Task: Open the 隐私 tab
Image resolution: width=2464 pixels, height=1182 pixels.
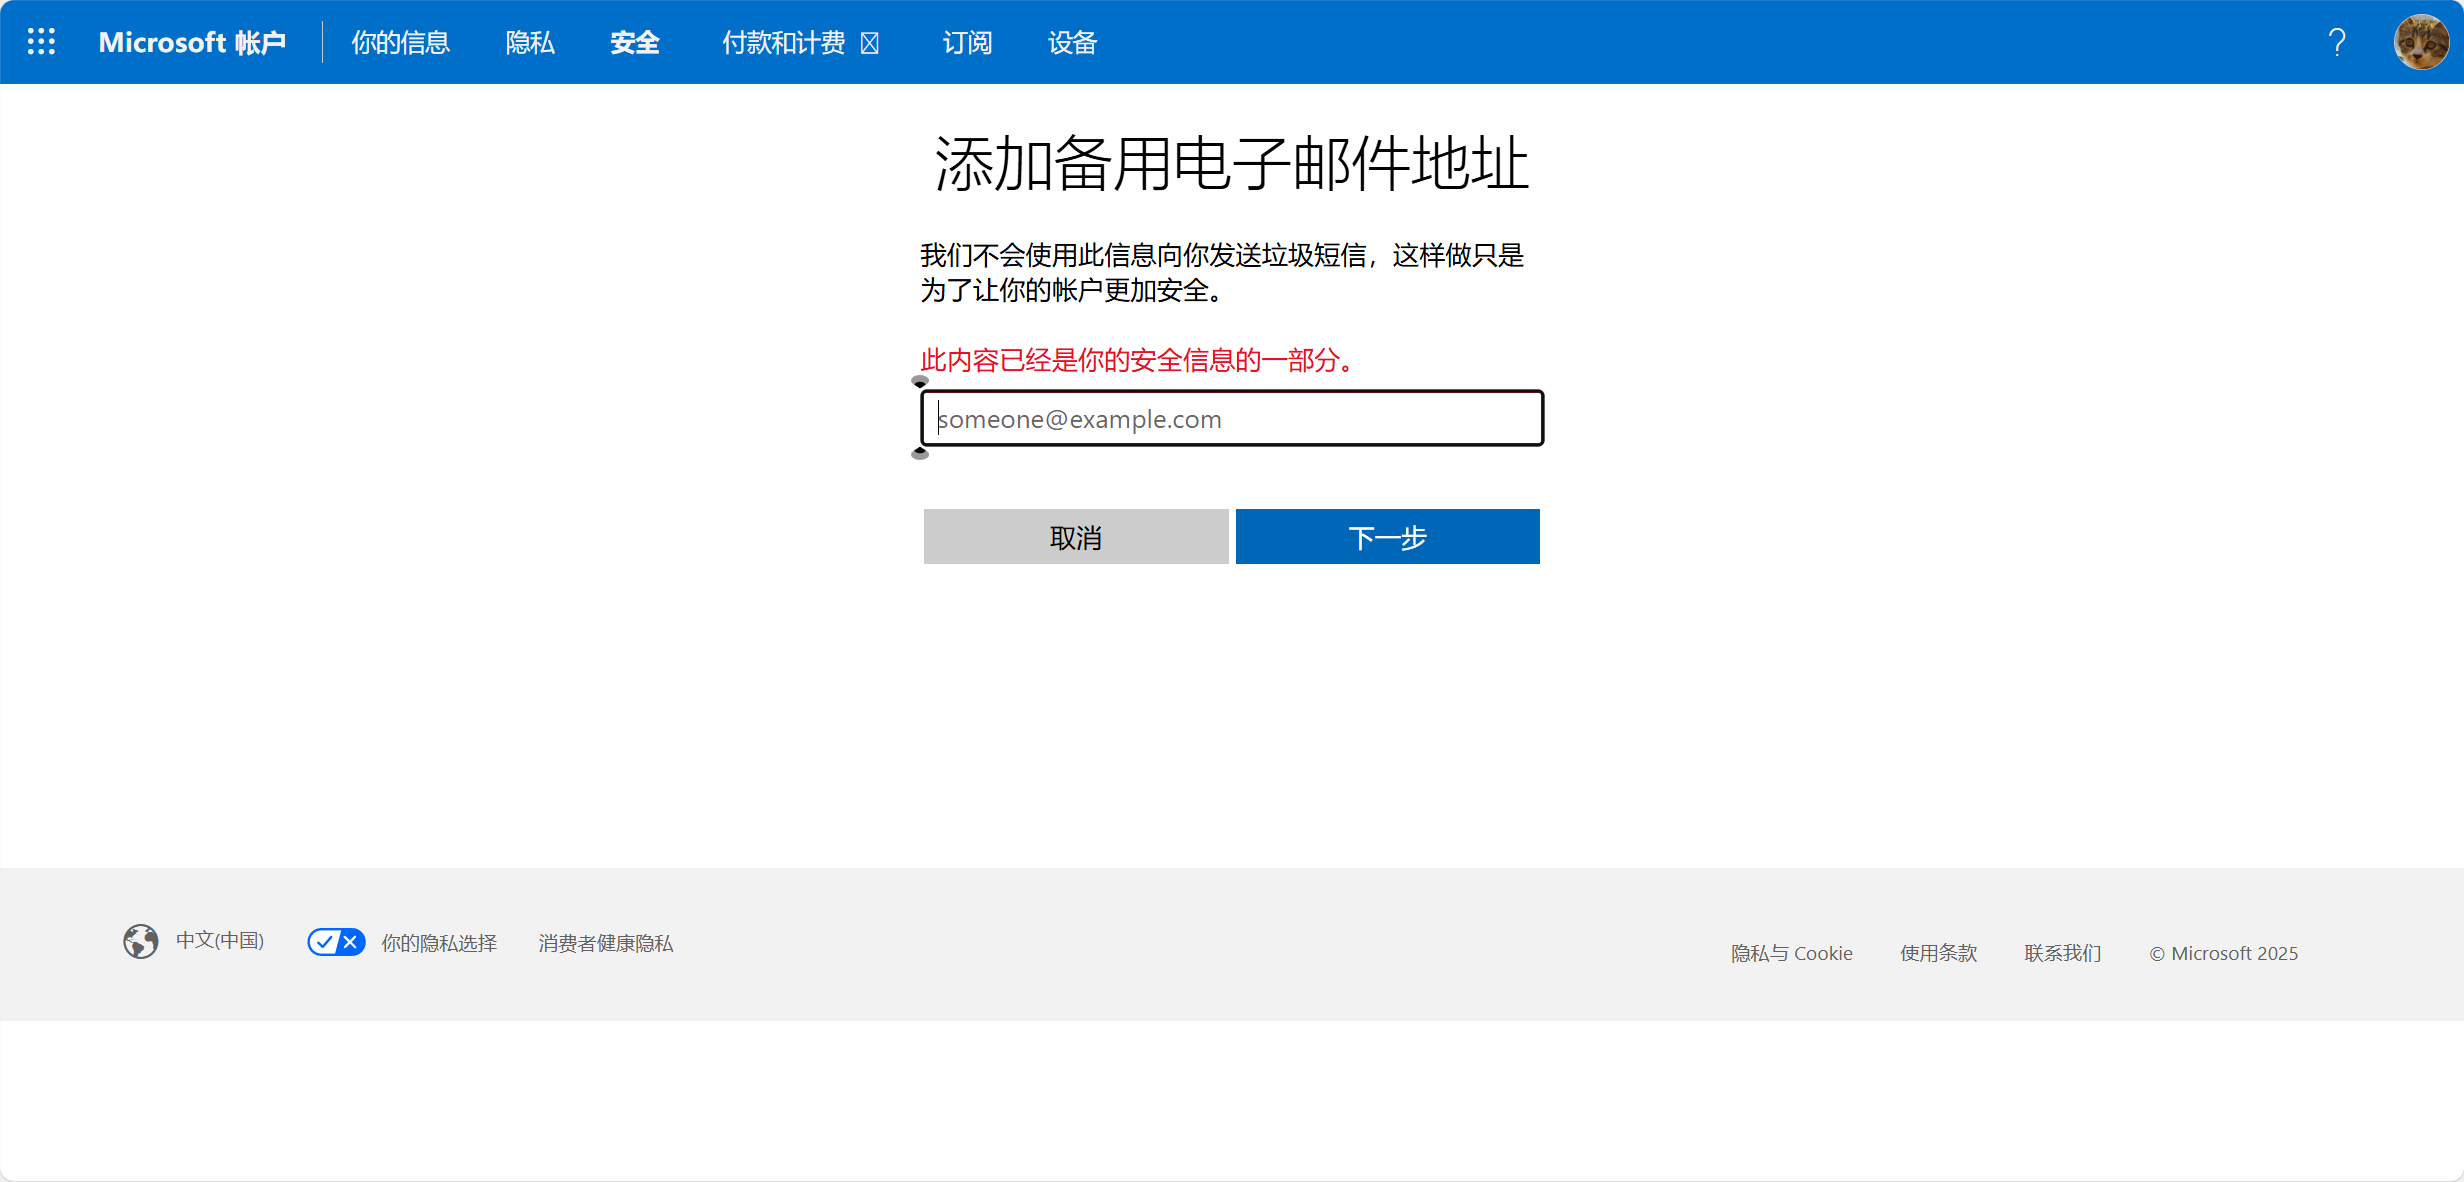Action: point(530,42)
